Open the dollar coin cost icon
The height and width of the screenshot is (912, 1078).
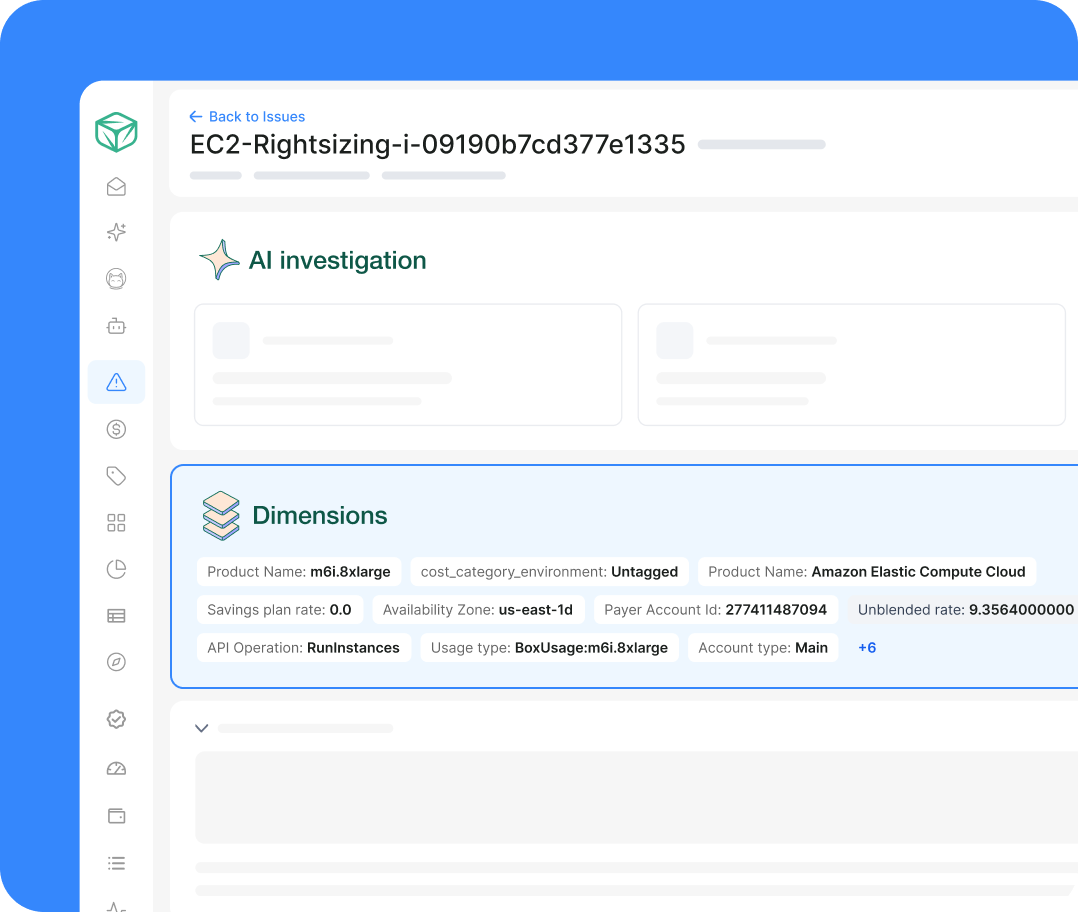pos(116,430)
